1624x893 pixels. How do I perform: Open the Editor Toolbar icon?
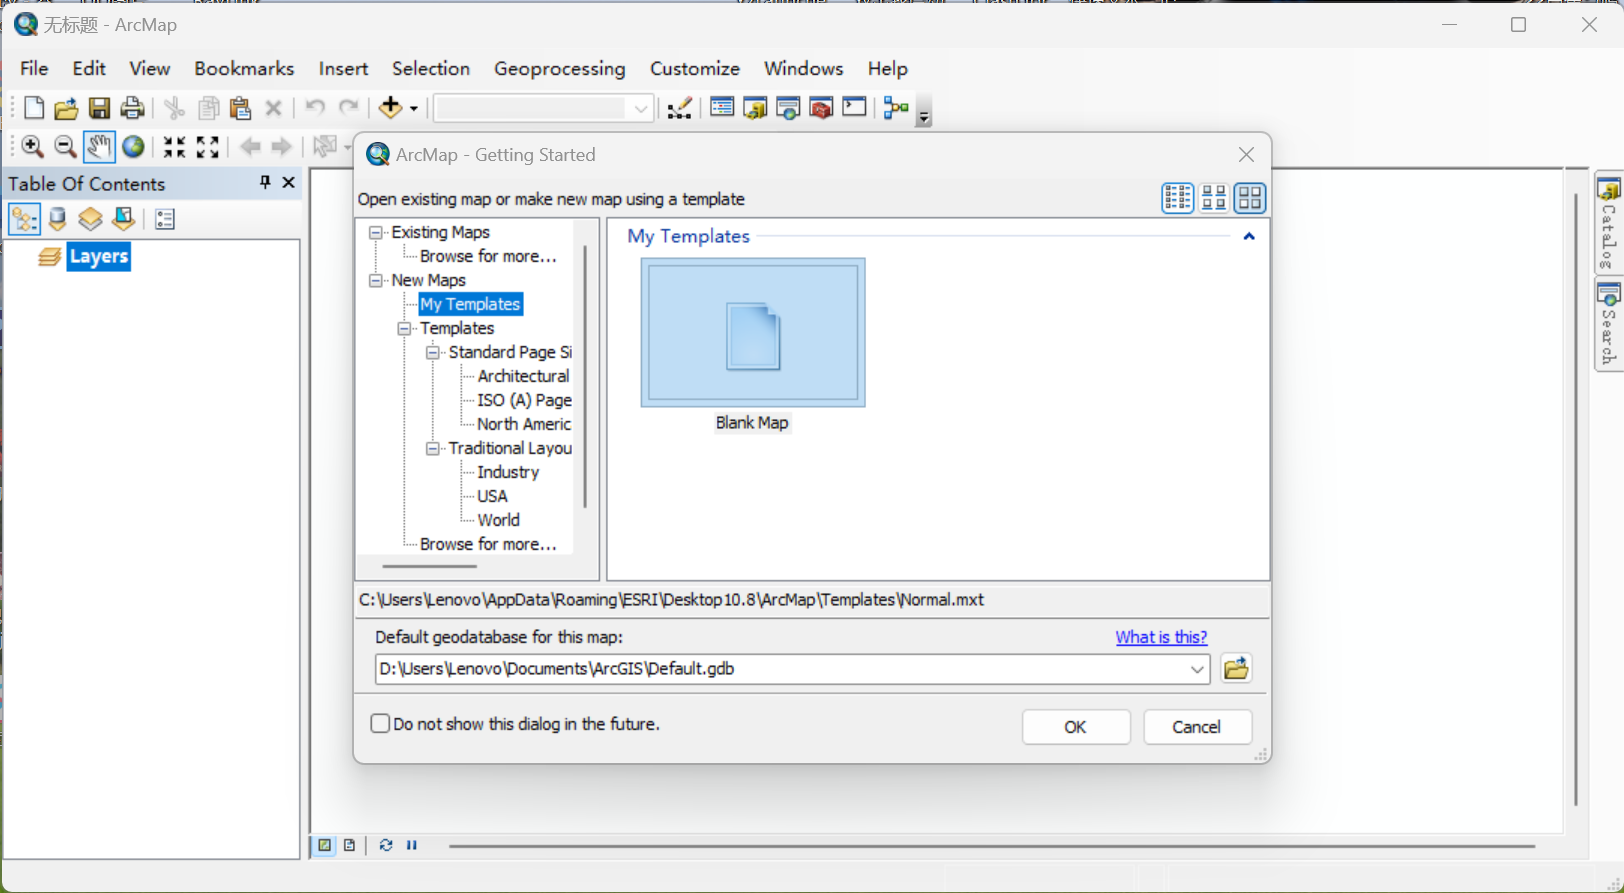[x=679, y=108]
